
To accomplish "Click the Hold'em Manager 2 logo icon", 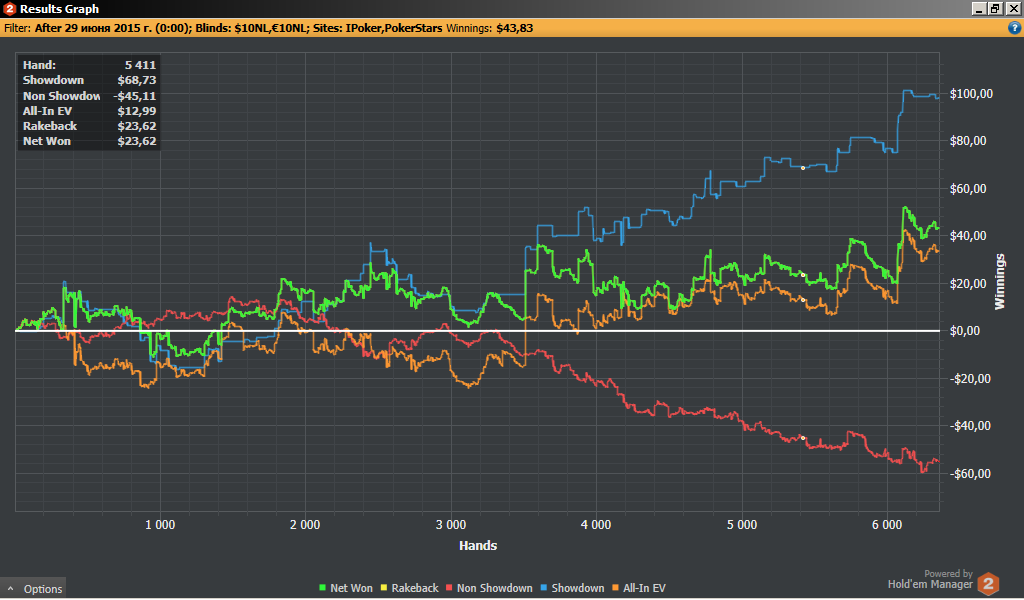I will 988,583.
